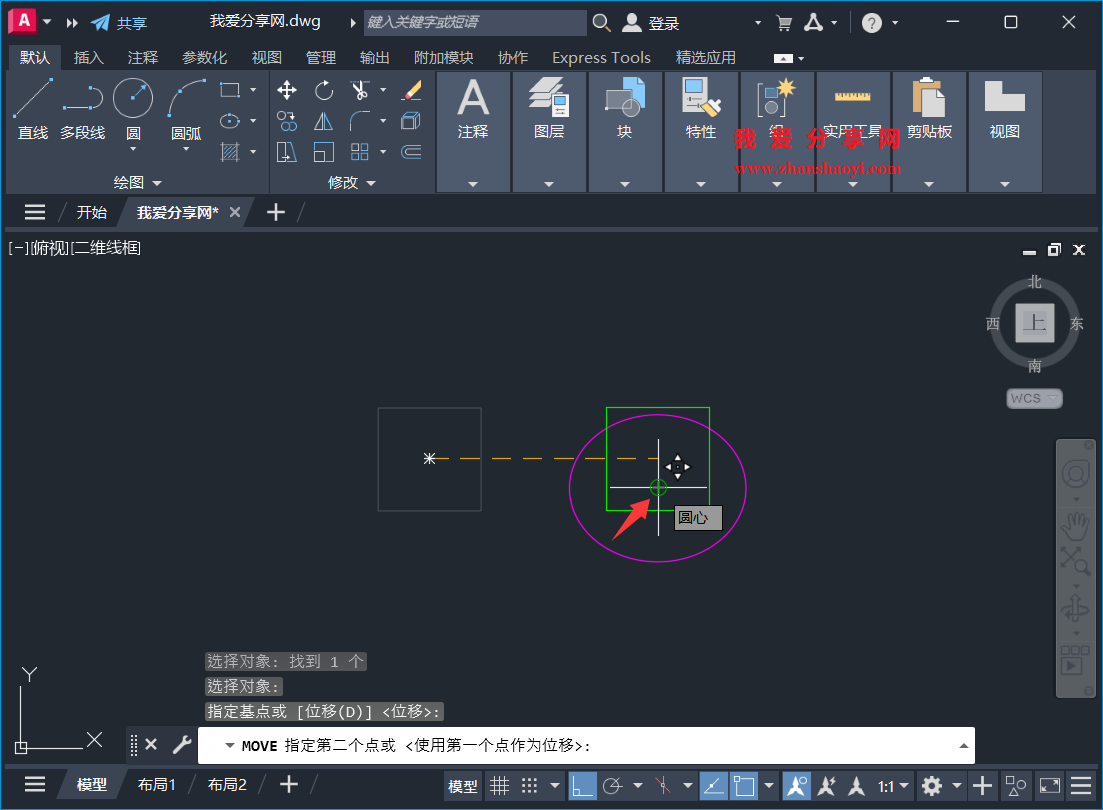Add a new drawing tab with plus
The width and height of the screenshot is (1103, 810).
[276, 213]
